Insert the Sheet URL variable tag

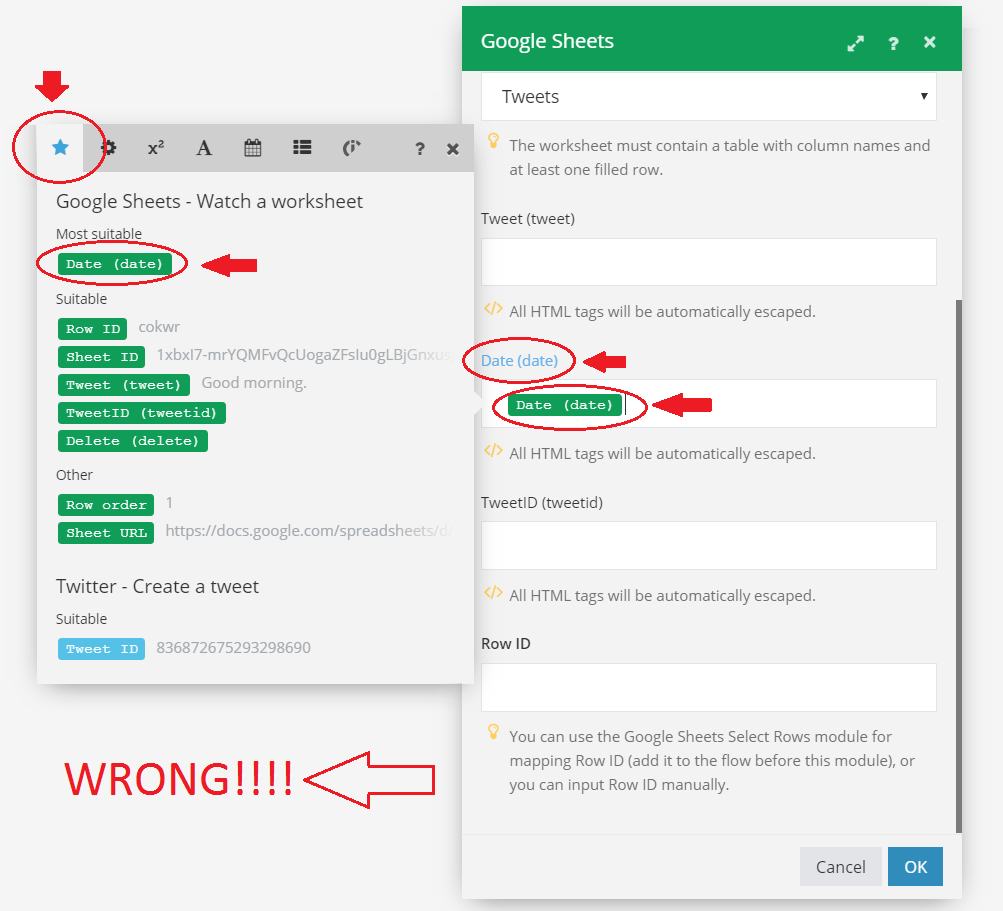click(x=106, y=533)
